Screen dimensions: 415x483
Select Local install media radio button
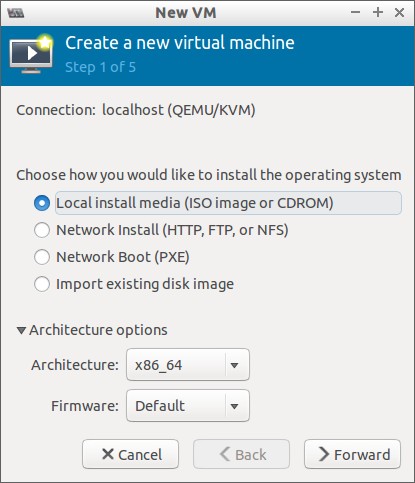(x=42, y=203)
